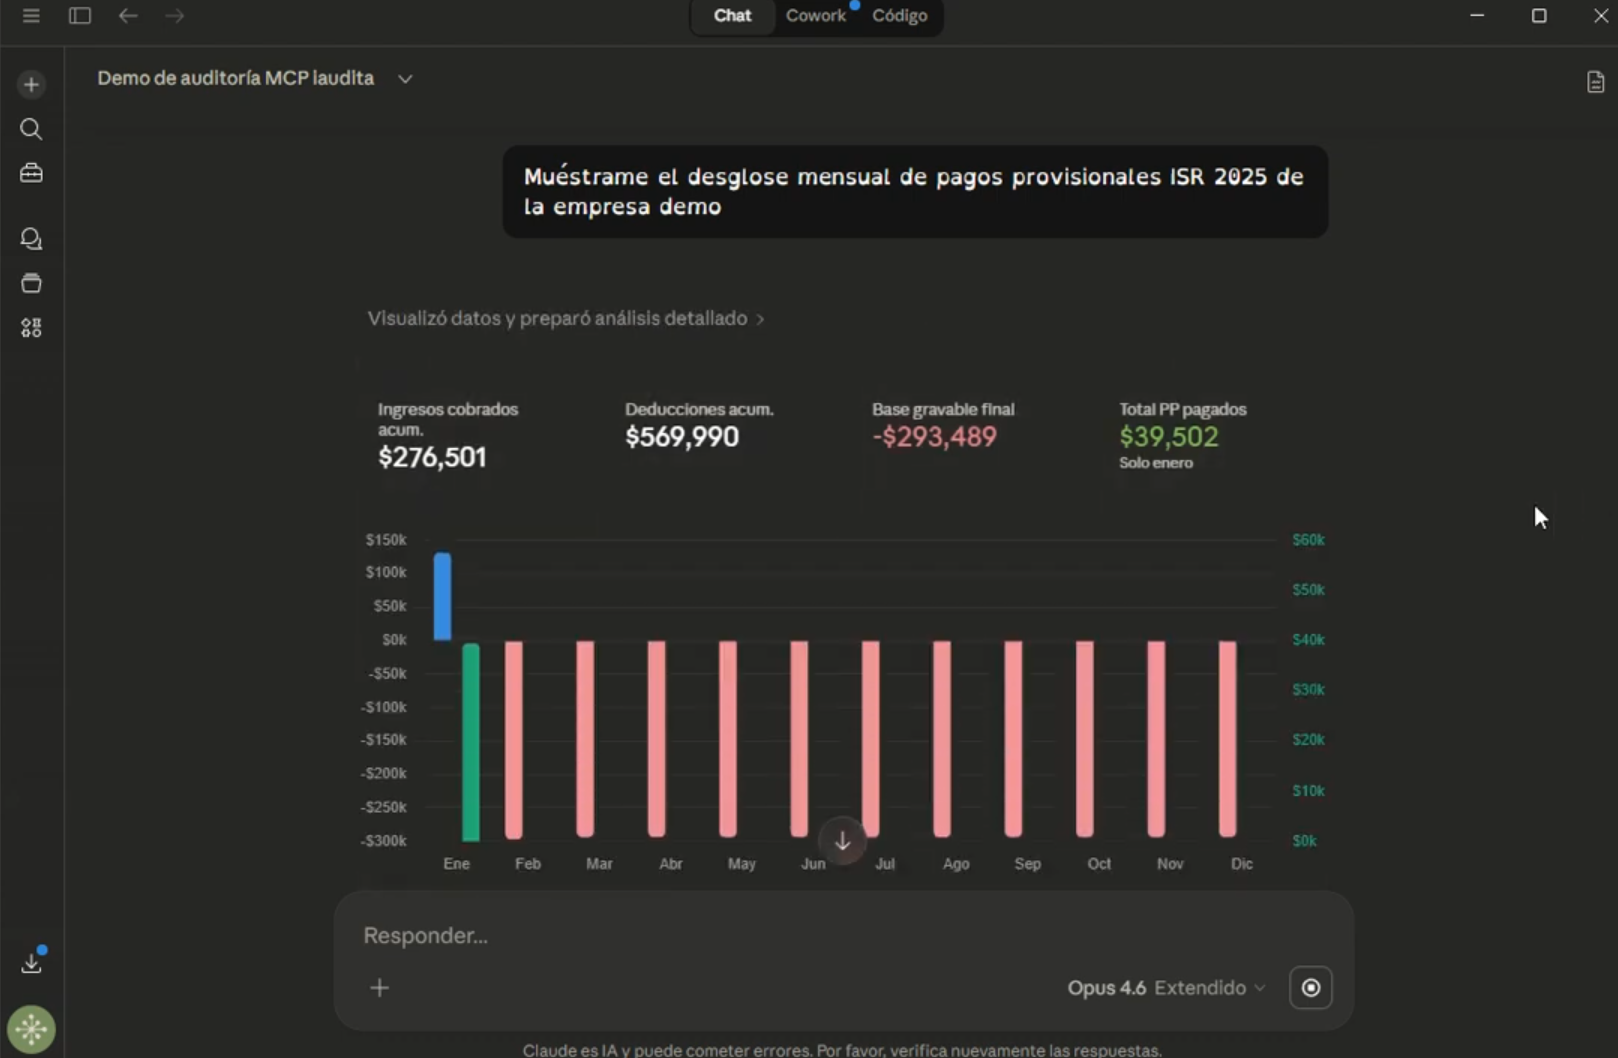
Task: Click the Oct month axis label
Action: [x=1099, y=864]
